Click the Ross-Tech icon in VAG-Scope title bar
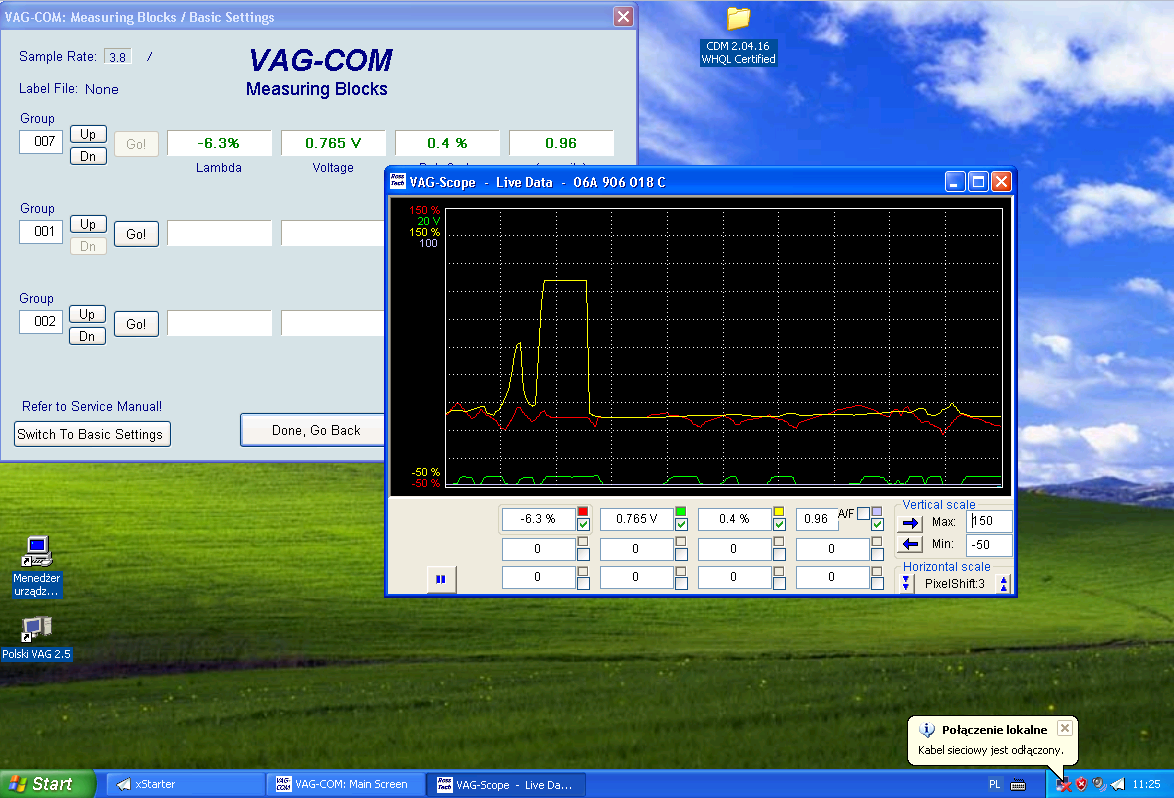Viewport: 1174px width, 798px height. (398, 181)
